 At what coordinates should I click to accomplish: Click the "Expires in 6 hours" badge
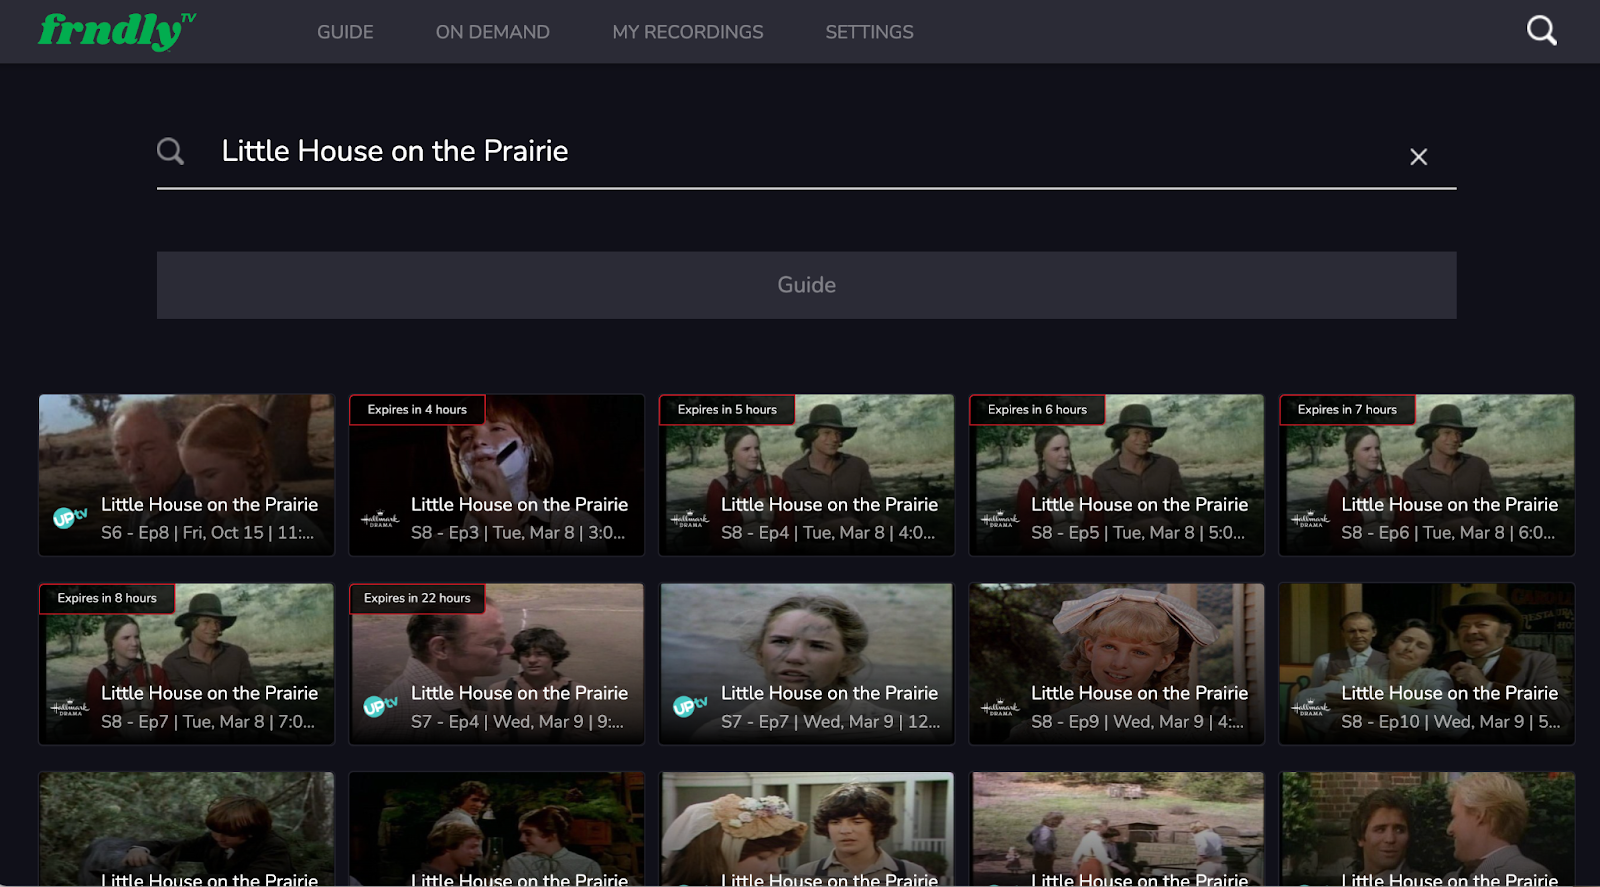click(1037, 410)
